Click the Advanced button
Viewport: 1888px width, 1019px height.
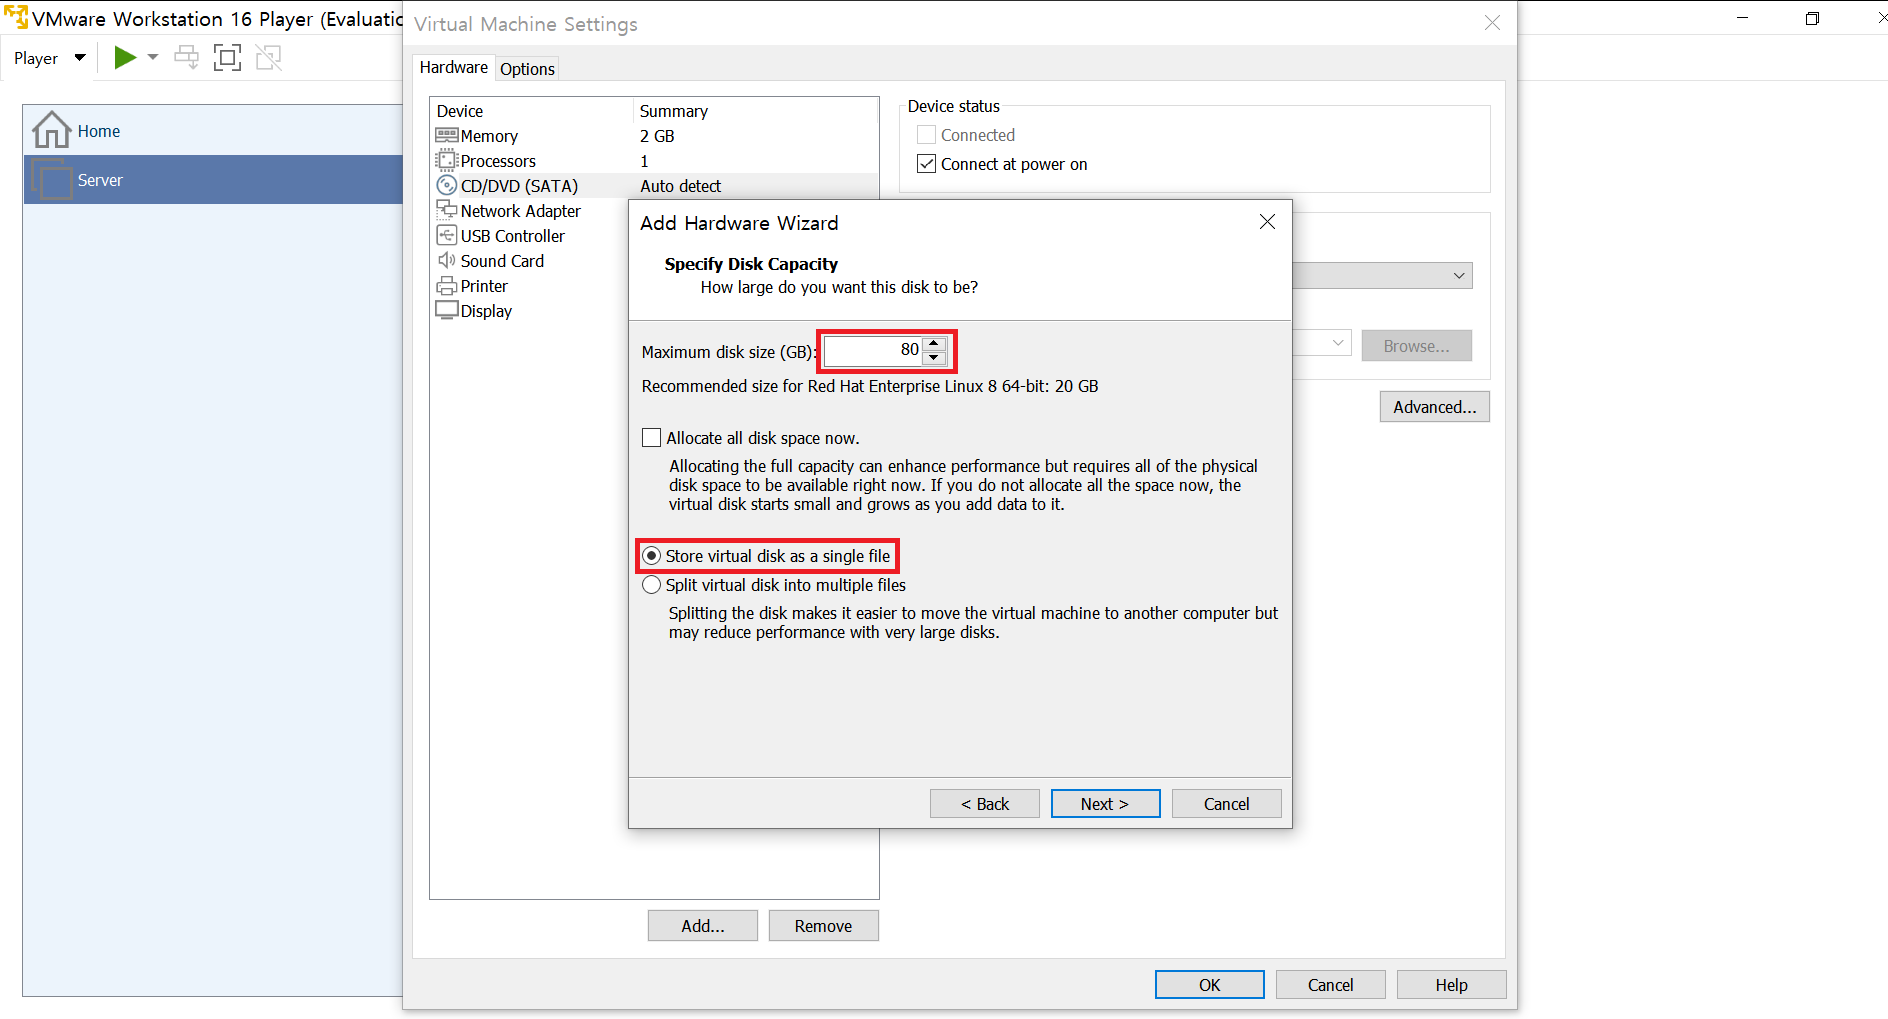click(x=1434, y=407)
